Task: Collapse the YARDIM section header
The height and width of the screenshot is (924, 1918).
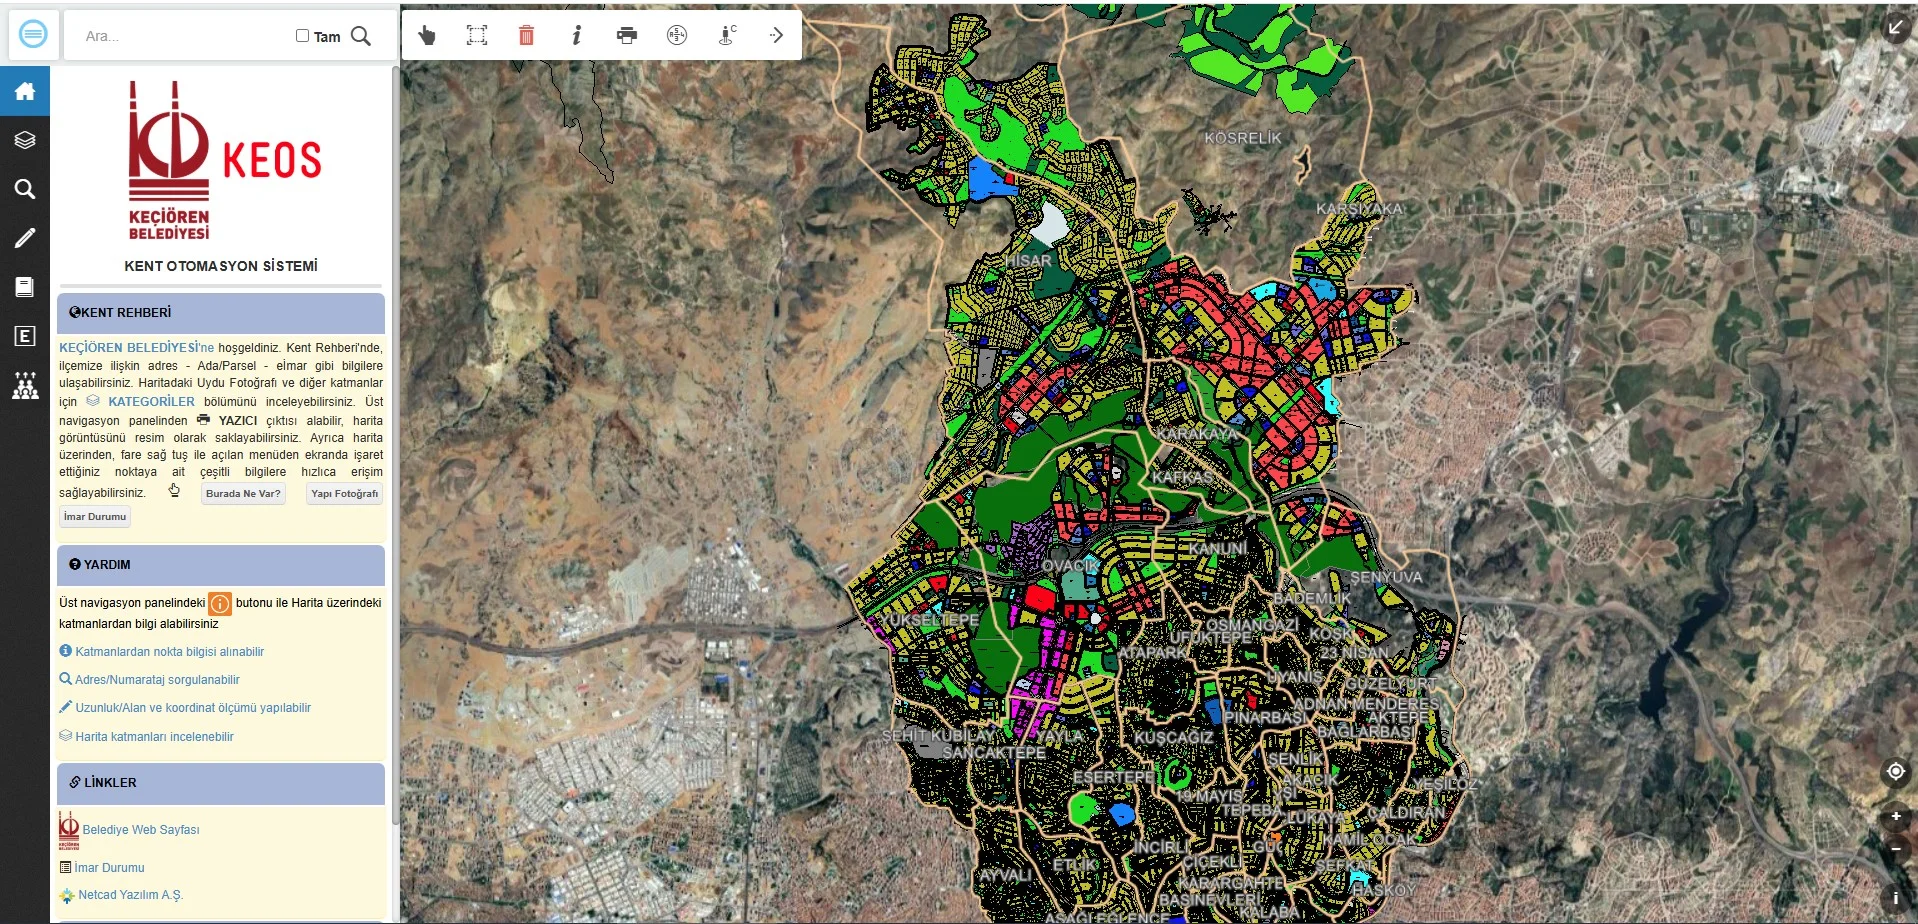Action: [x=221, y=565]
